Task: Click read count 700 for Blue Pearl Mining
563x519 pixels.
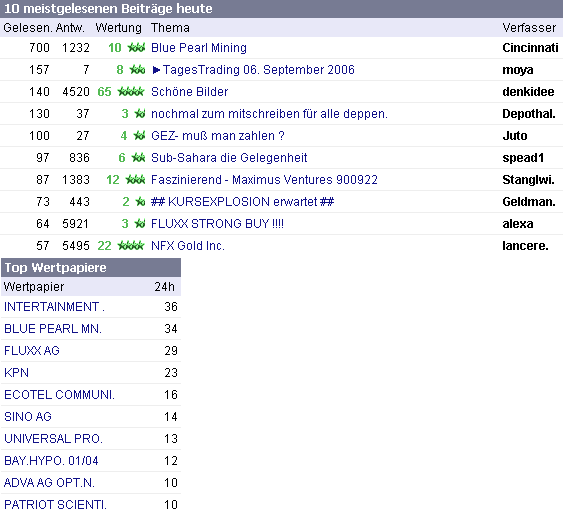Action: [x=39, y=47]
